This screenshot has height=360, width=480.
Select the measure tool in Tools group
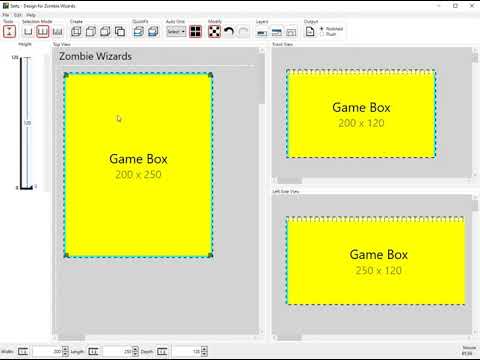(x=9, y=32)
